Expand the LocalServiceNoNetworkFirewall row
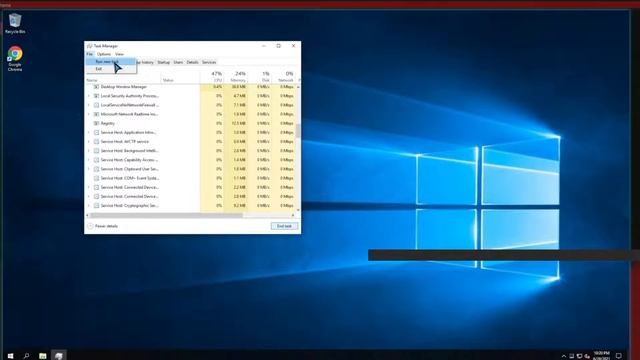 coord(89,105)
